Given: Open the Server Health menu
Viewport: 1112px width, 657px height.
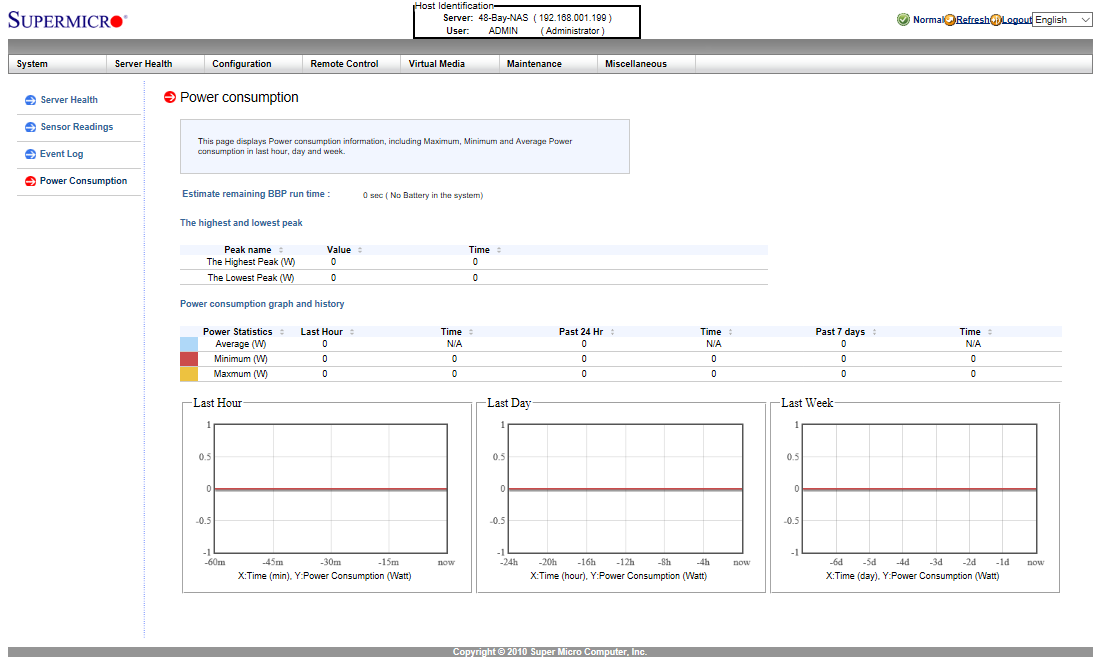Looking at the screenshot, I should click(x=155, y=64).
